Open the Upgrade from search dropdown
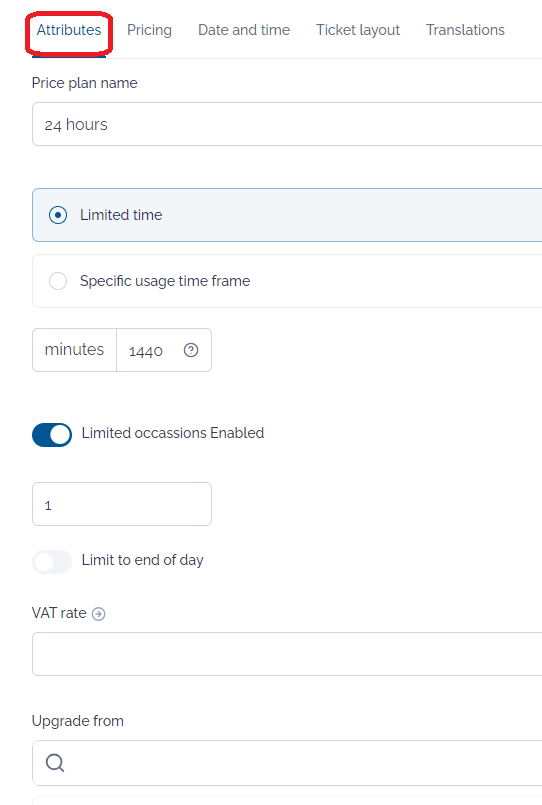Viewport: 542px width, 805px height. (287, 763)
